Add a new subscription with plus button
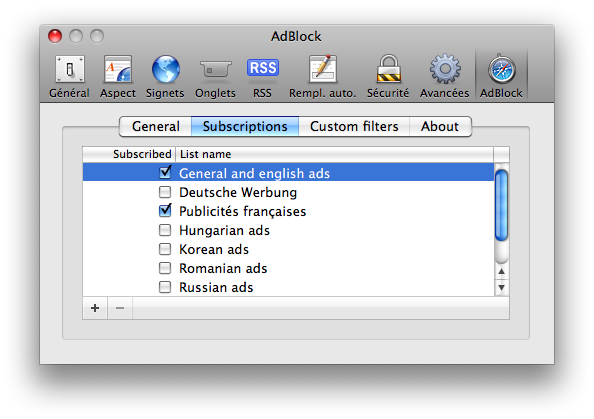594x419 pixels. click(x=95, y=308)
